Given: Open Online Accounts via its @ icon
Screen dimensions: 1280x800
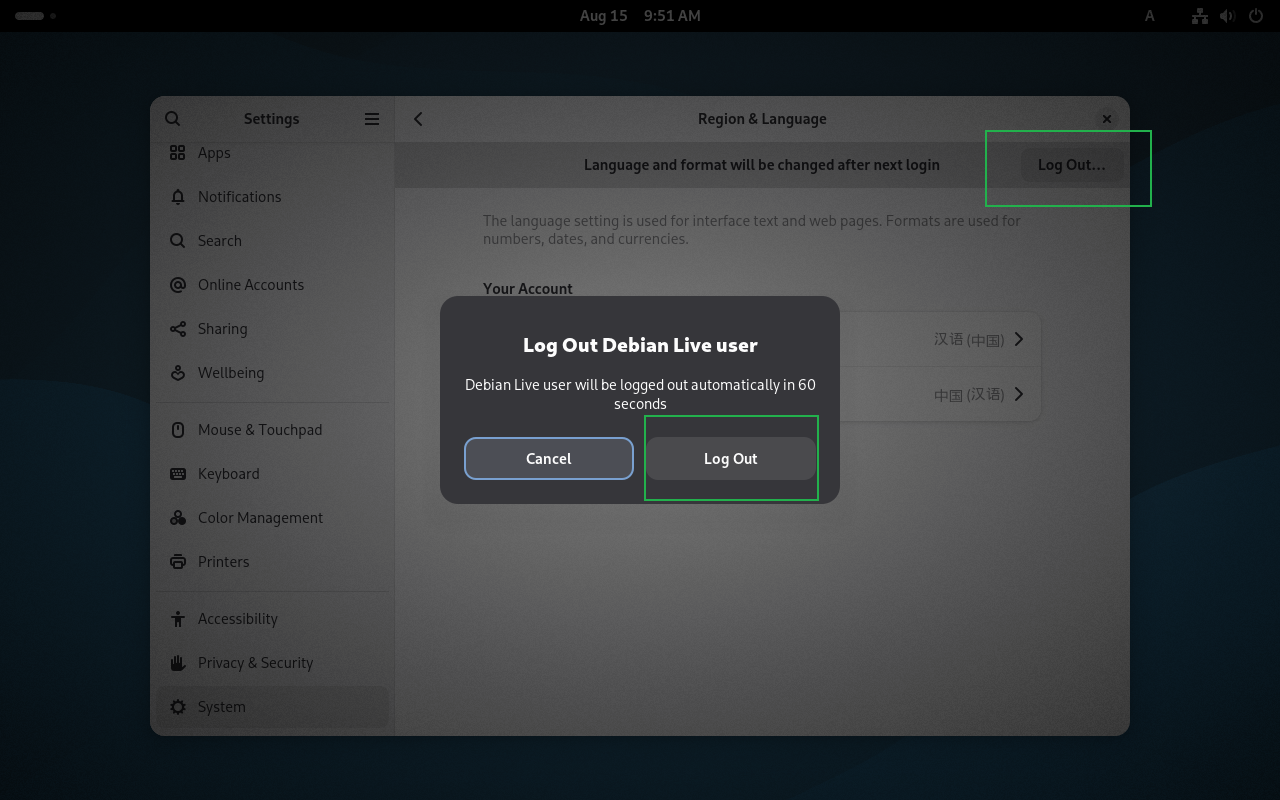Looking at the screenshot, I should (178, 285).
